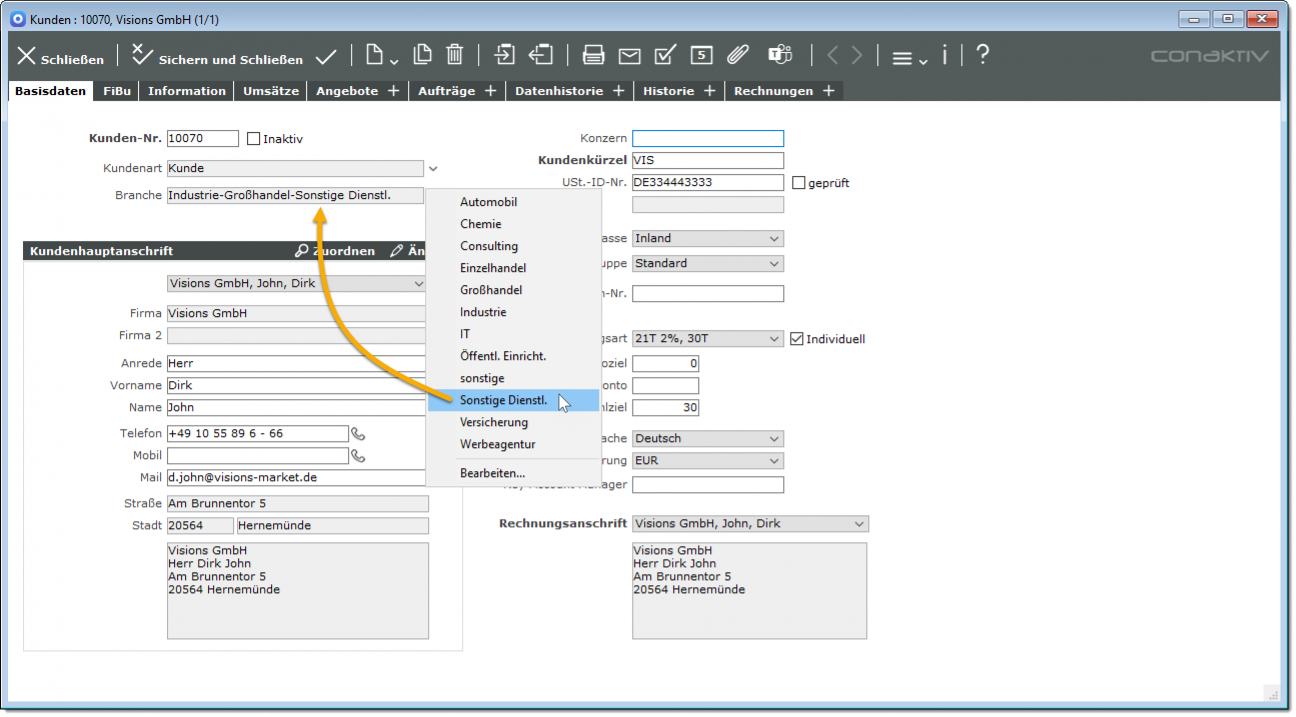
Task: Open Microsoft Teams from the toolbar
Action: coord(779,55)
